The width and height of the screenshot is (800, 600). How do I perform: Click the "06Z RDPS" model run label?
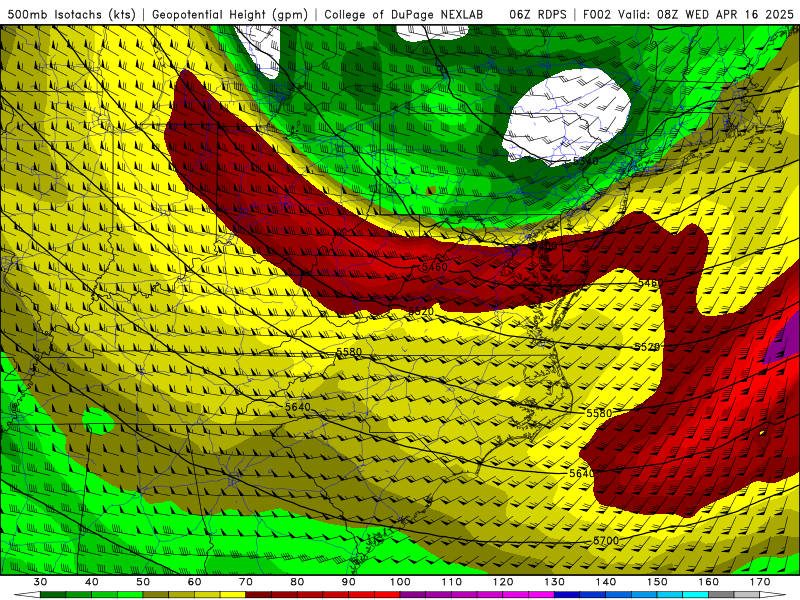pyautogui.click(x=538, y=15)
